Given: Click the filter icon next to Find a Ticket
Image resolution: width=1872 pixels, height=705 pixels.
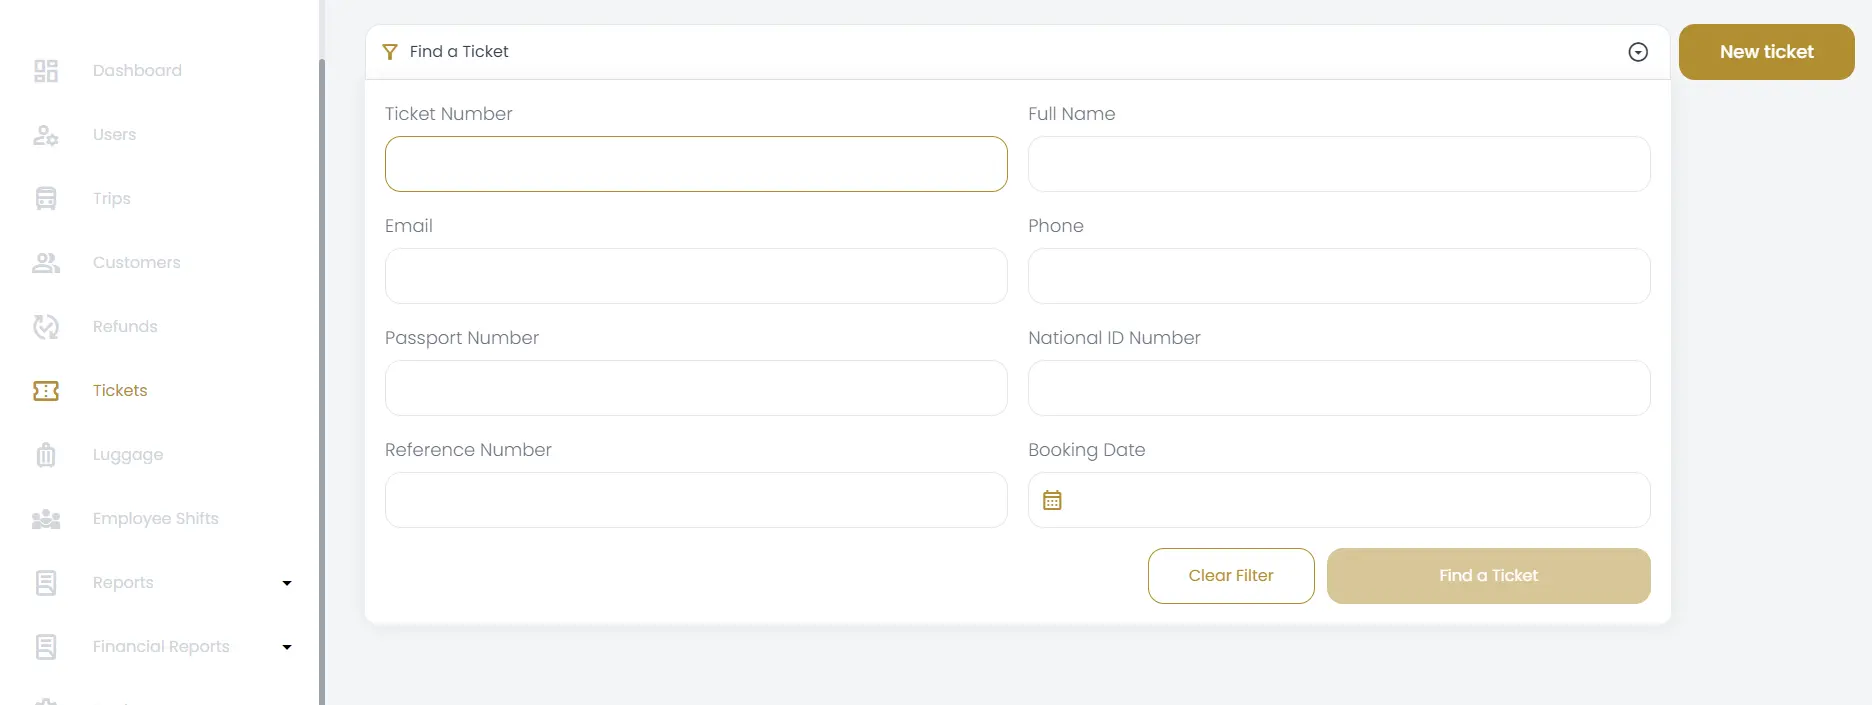Looking at the screenshot, I should coord(390,51).
